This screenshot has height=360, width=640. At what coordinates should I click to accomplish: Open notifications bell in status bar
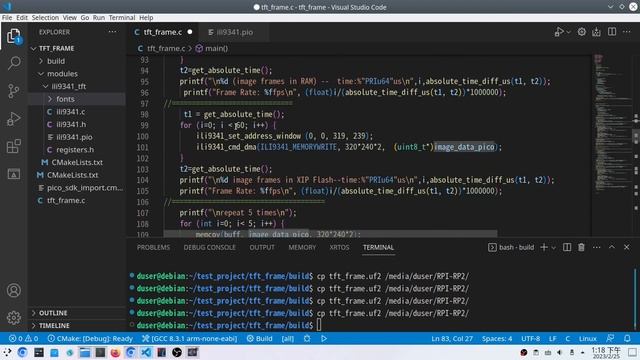[x=627, y=338]
